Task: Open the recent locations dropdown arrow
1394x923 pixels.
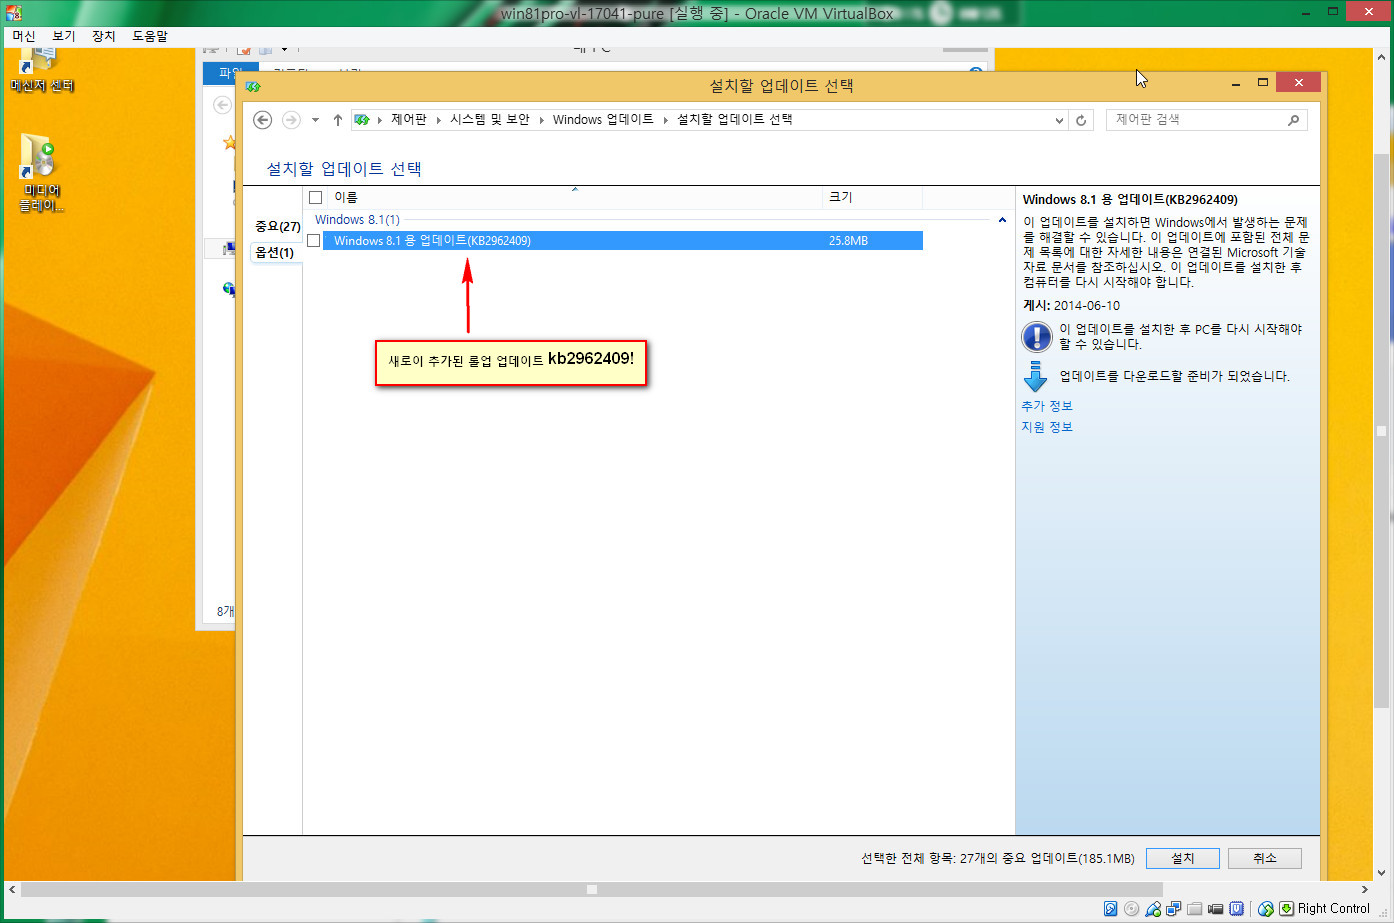Action: tap(315, 120)
